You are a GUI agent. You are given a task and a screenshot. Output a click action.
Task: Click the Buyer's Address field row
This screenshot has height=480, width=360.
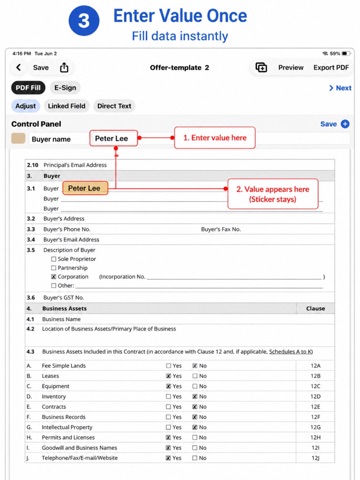(x=180, y=219)
